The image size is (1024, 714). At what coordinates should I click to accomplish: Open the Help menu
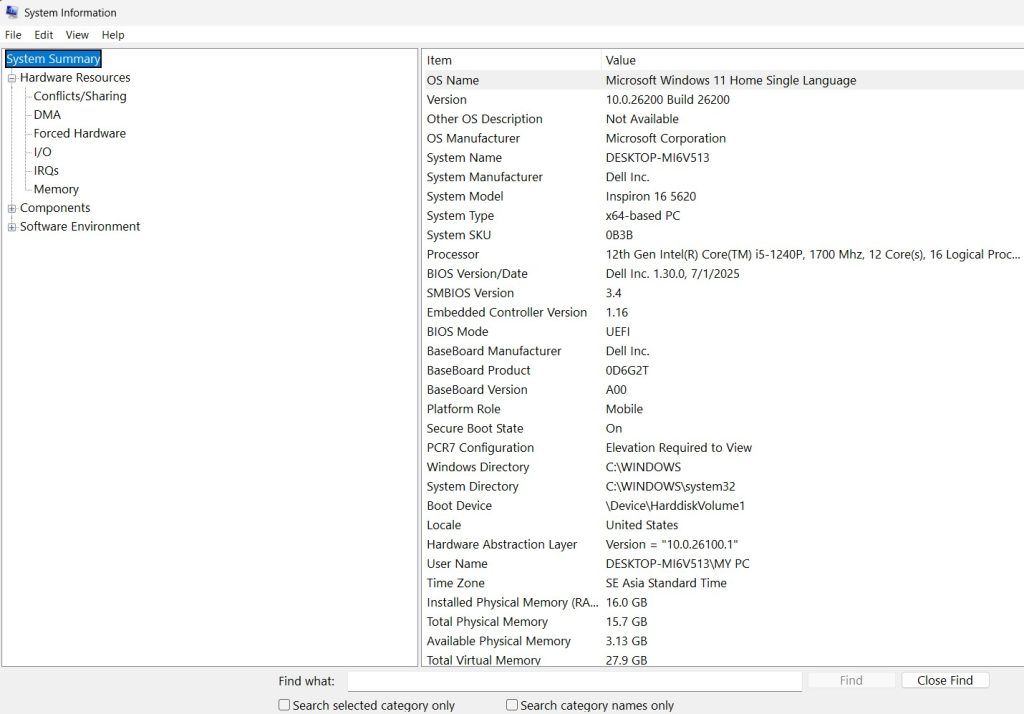point(113,35)
